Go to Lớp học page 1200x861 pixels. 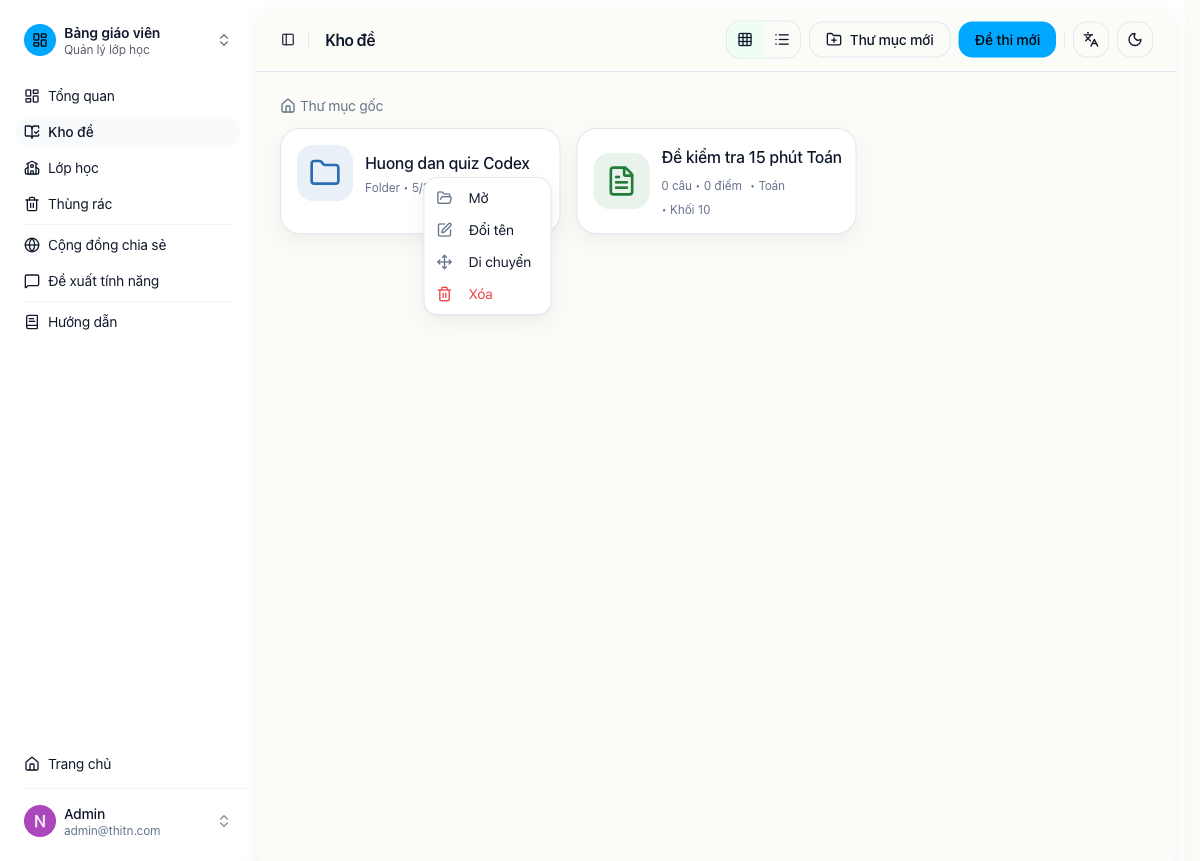pyautogui.click(x=128, y=168)
